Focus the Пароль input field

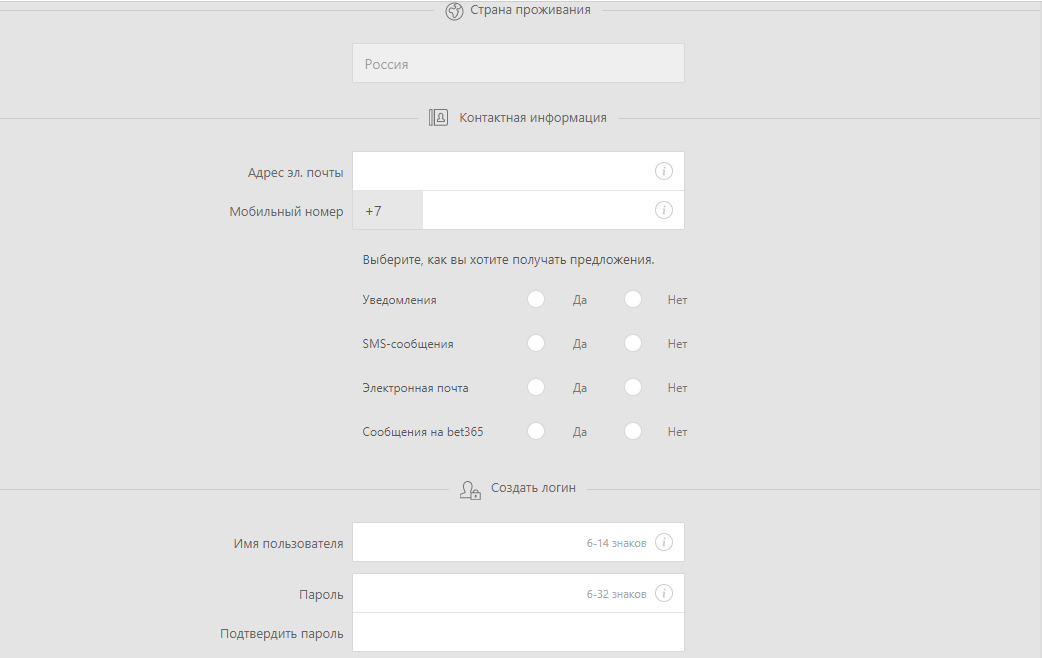[x=518, y=594]
